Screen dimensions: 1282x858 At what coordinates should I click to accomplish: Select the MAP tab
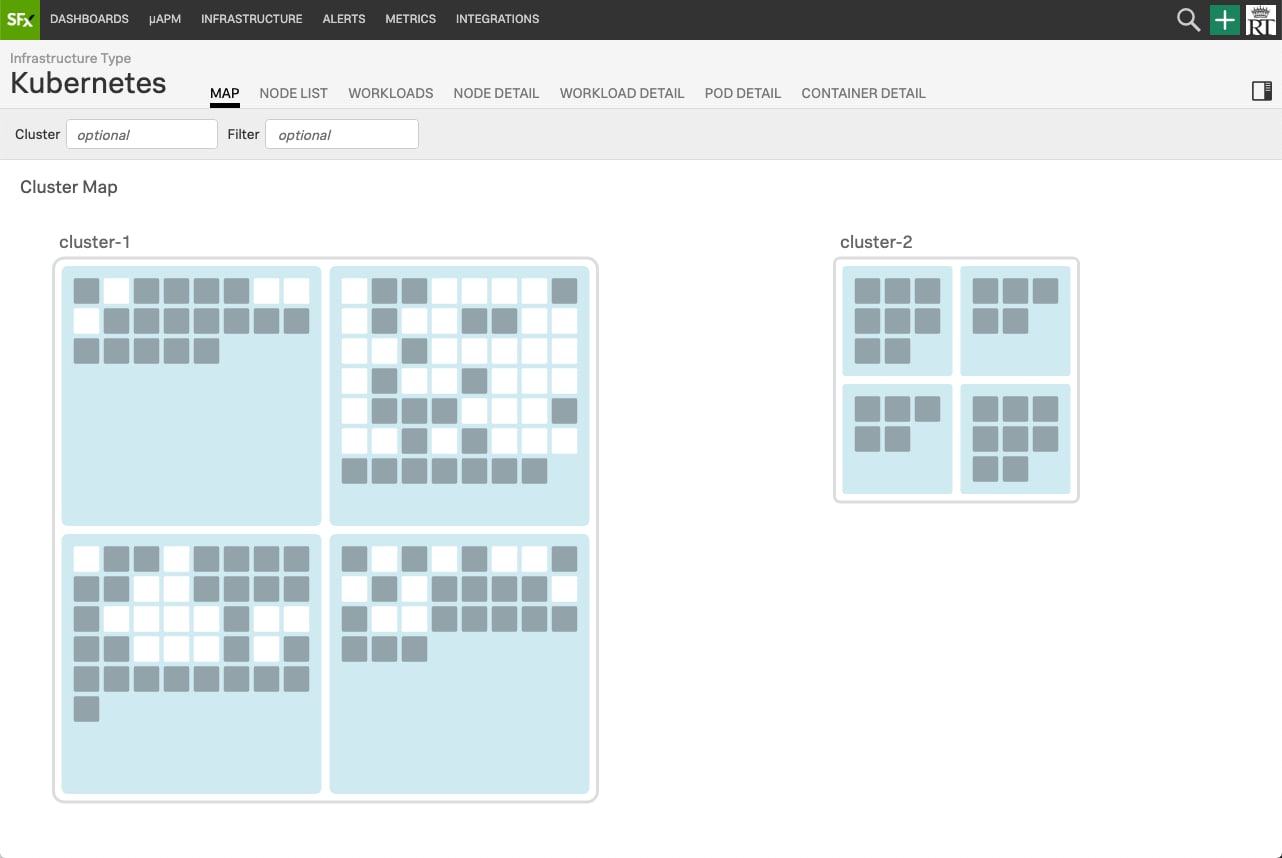pos(225,93)
